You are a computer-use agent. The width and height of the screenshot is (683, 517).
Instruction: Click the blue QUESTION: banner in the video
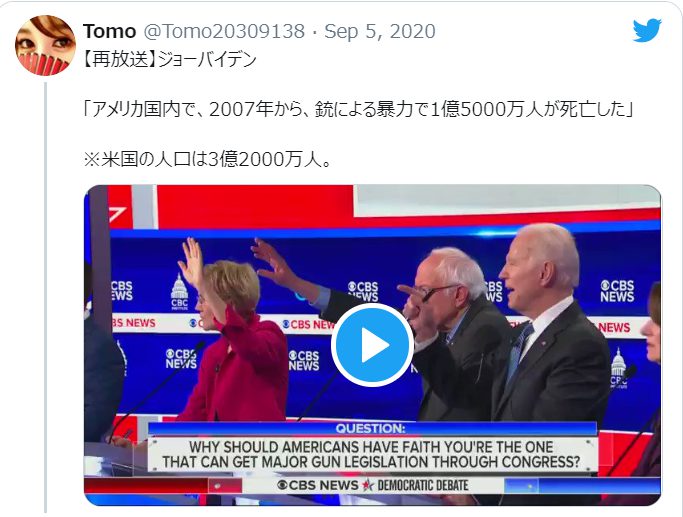[x=372, y=429]
